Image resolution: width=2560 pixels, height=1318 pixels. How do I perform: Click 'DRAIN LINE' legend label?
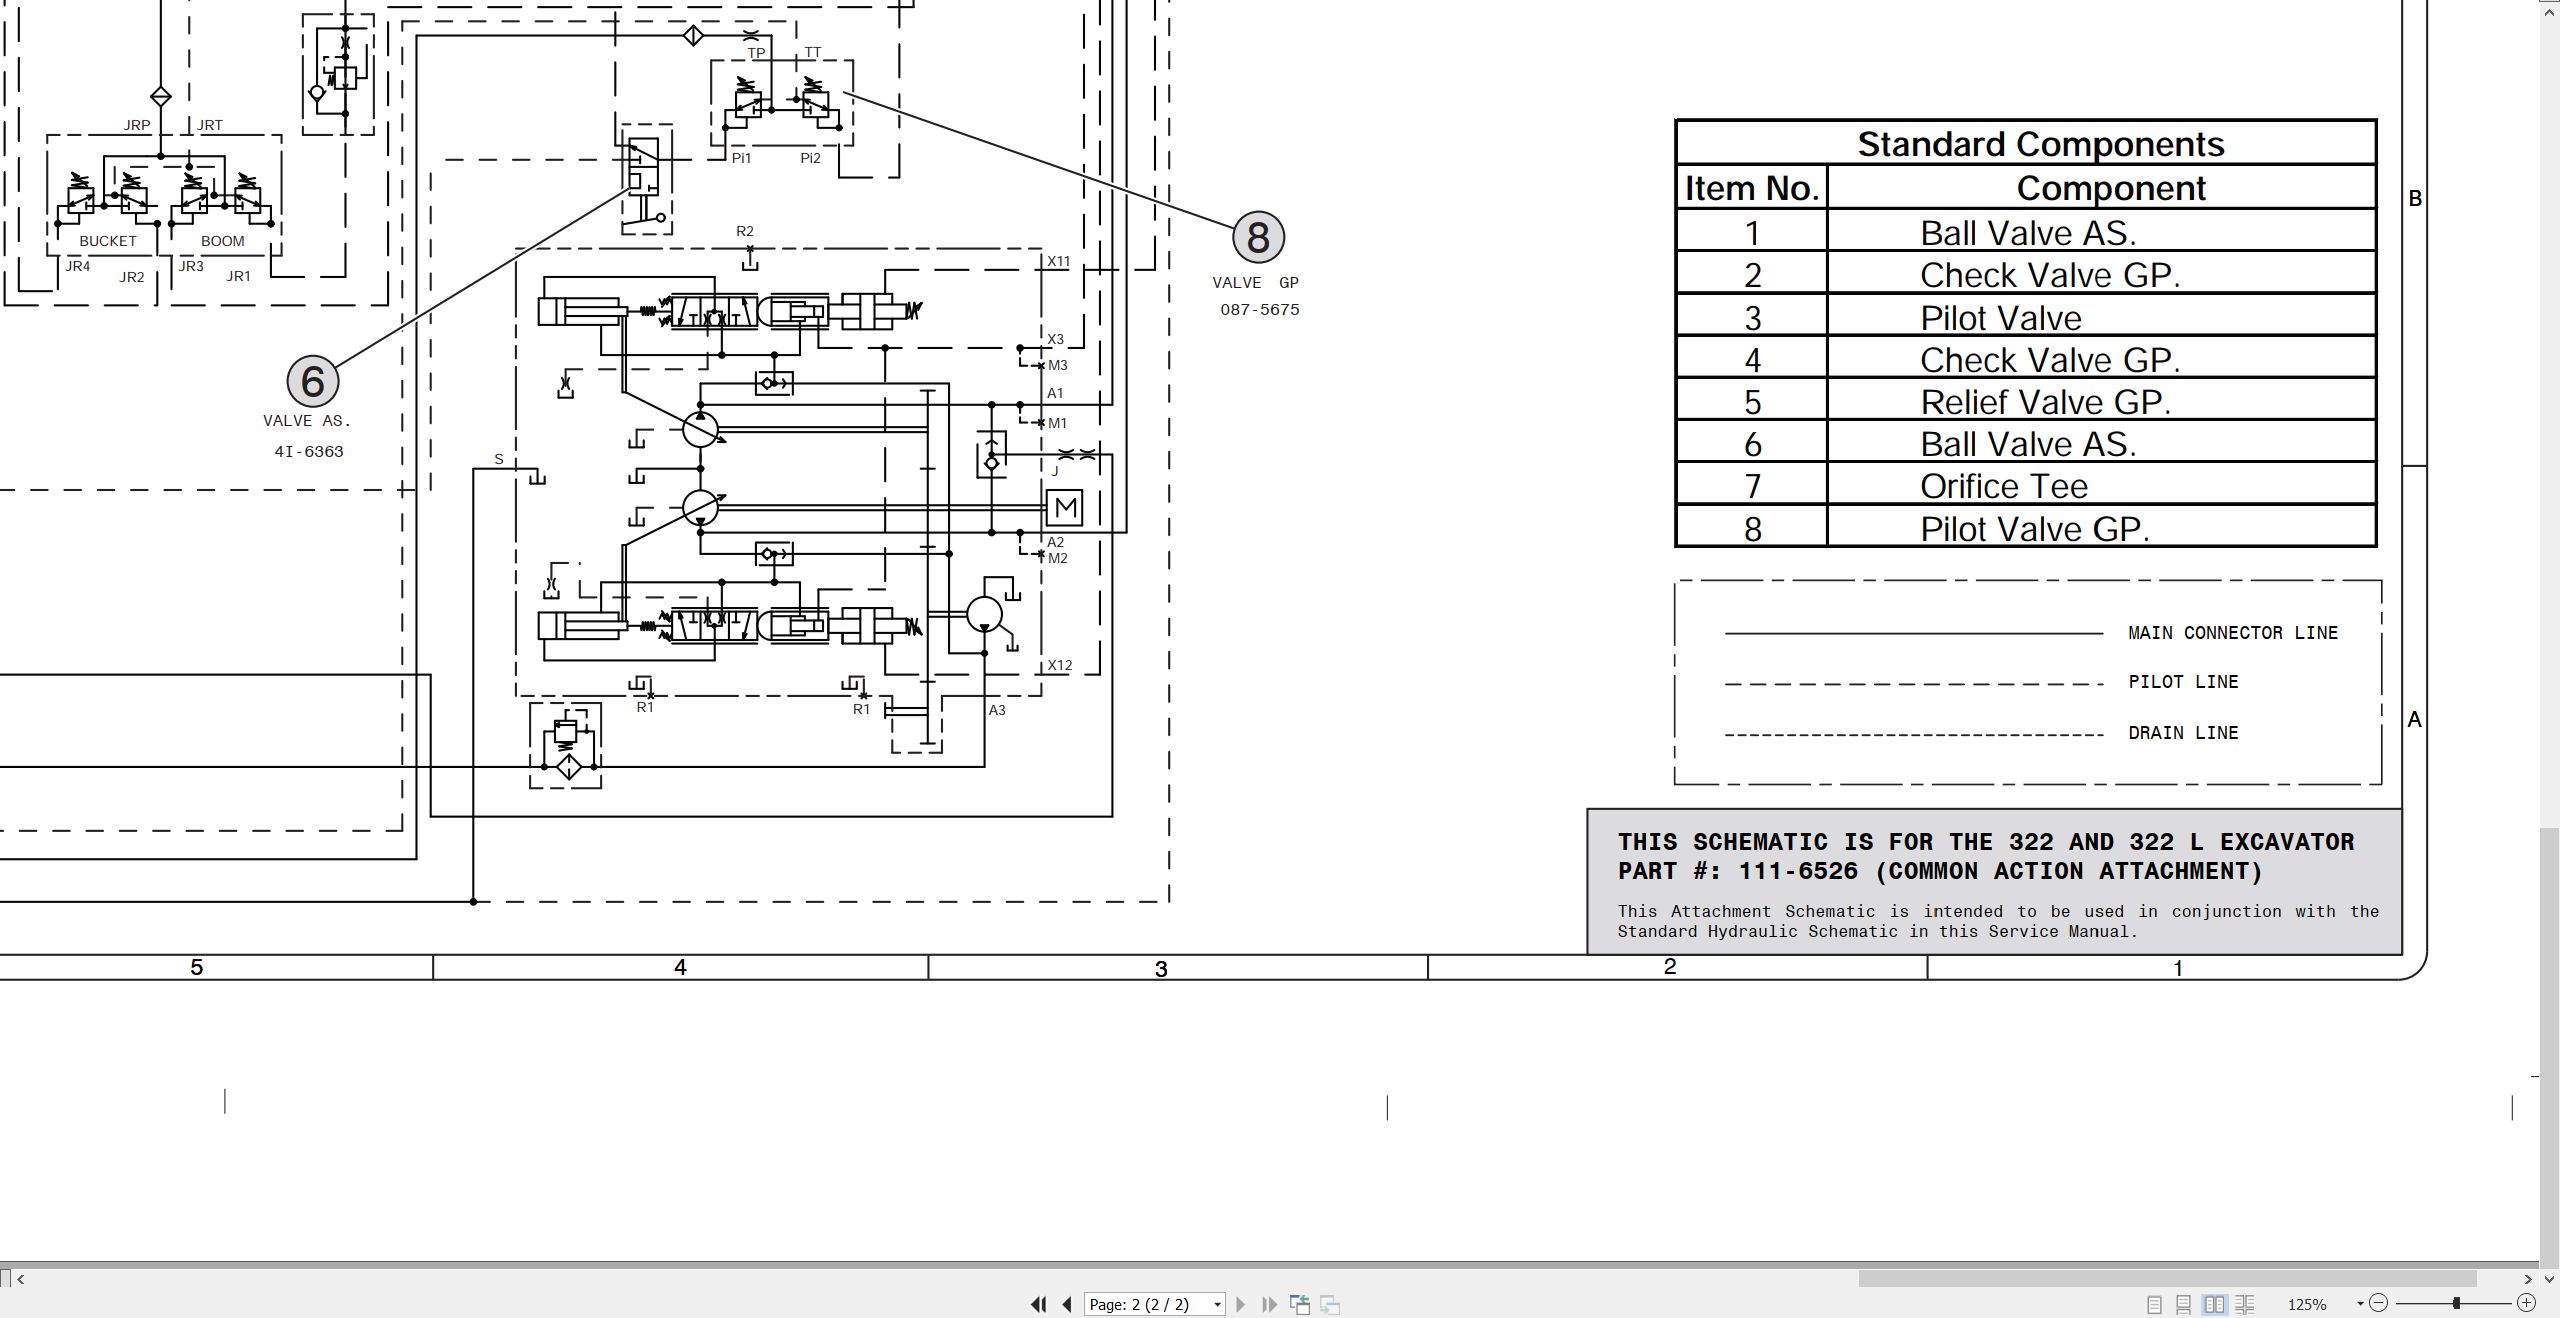[2183, 733]
